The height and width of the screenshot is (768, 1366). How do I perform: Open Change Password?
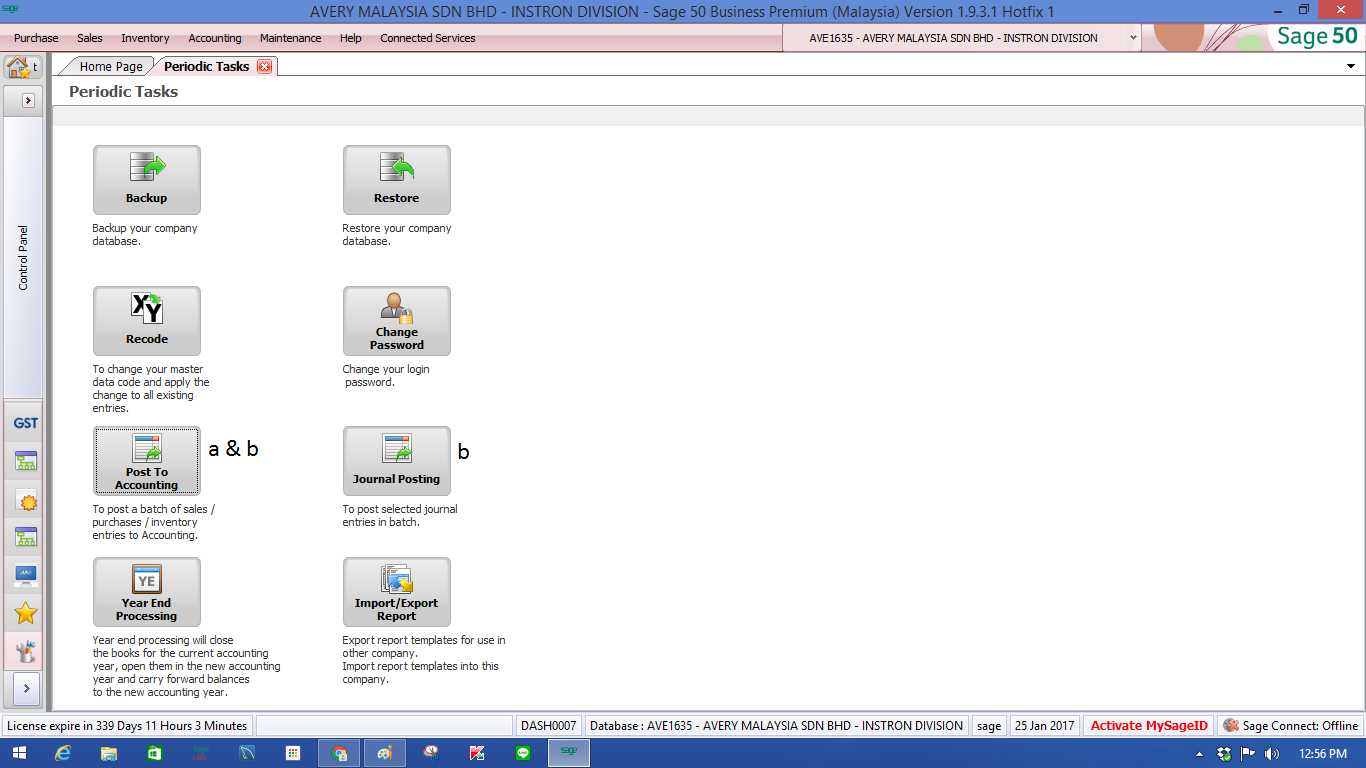click(397, 321)
